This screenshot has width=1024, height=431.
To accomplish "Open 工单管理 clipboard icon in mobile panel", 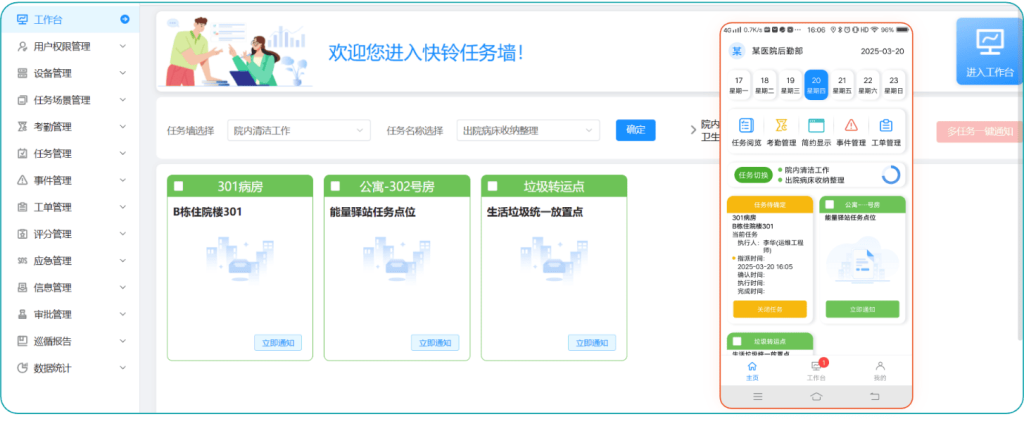I will 886,126.
